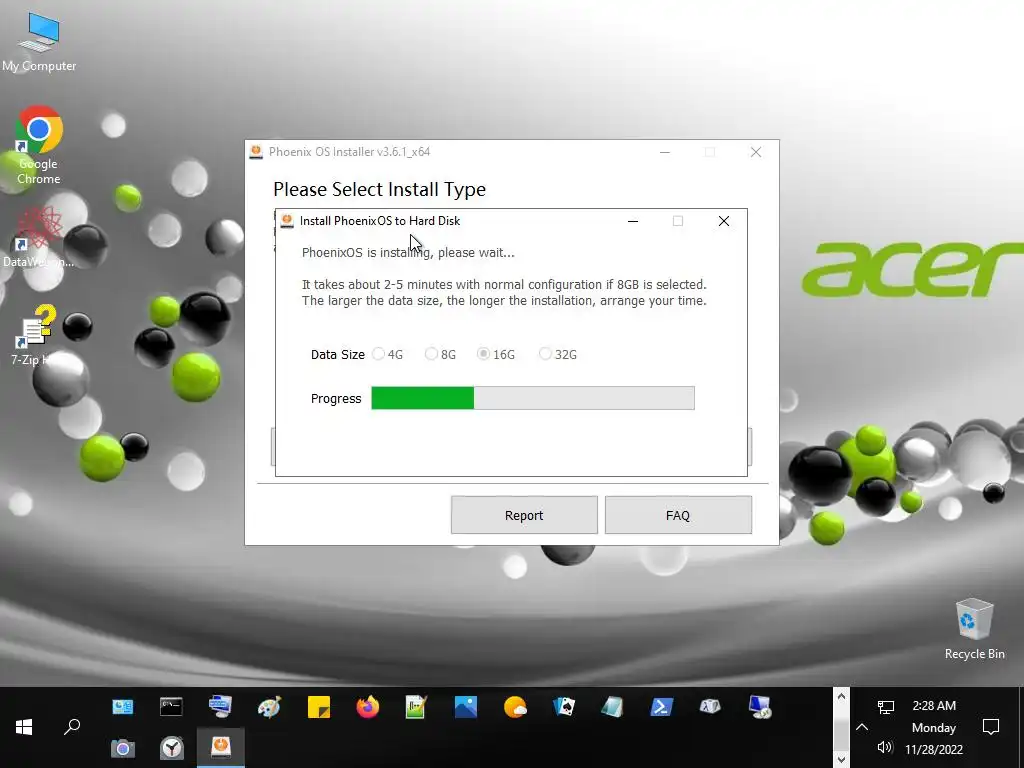
Task: Open the remote desktop monitor taskbar icon
Action: tap(760, 707)
